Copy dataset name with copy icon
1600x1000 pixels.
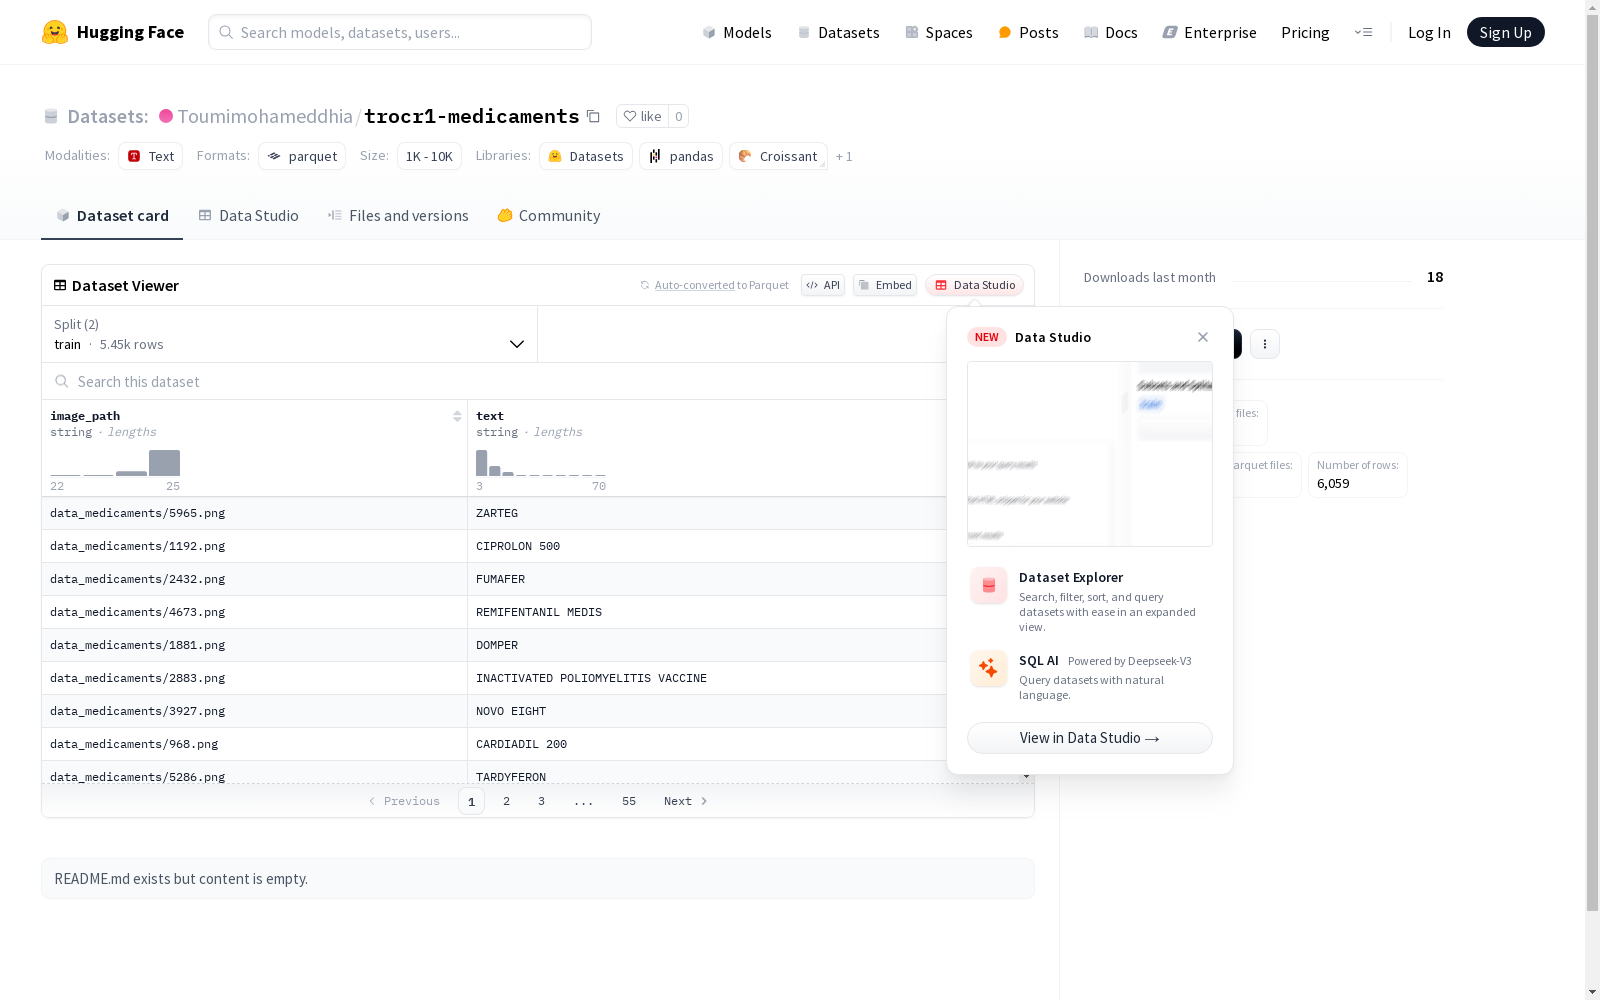click(x=593, y=116)
